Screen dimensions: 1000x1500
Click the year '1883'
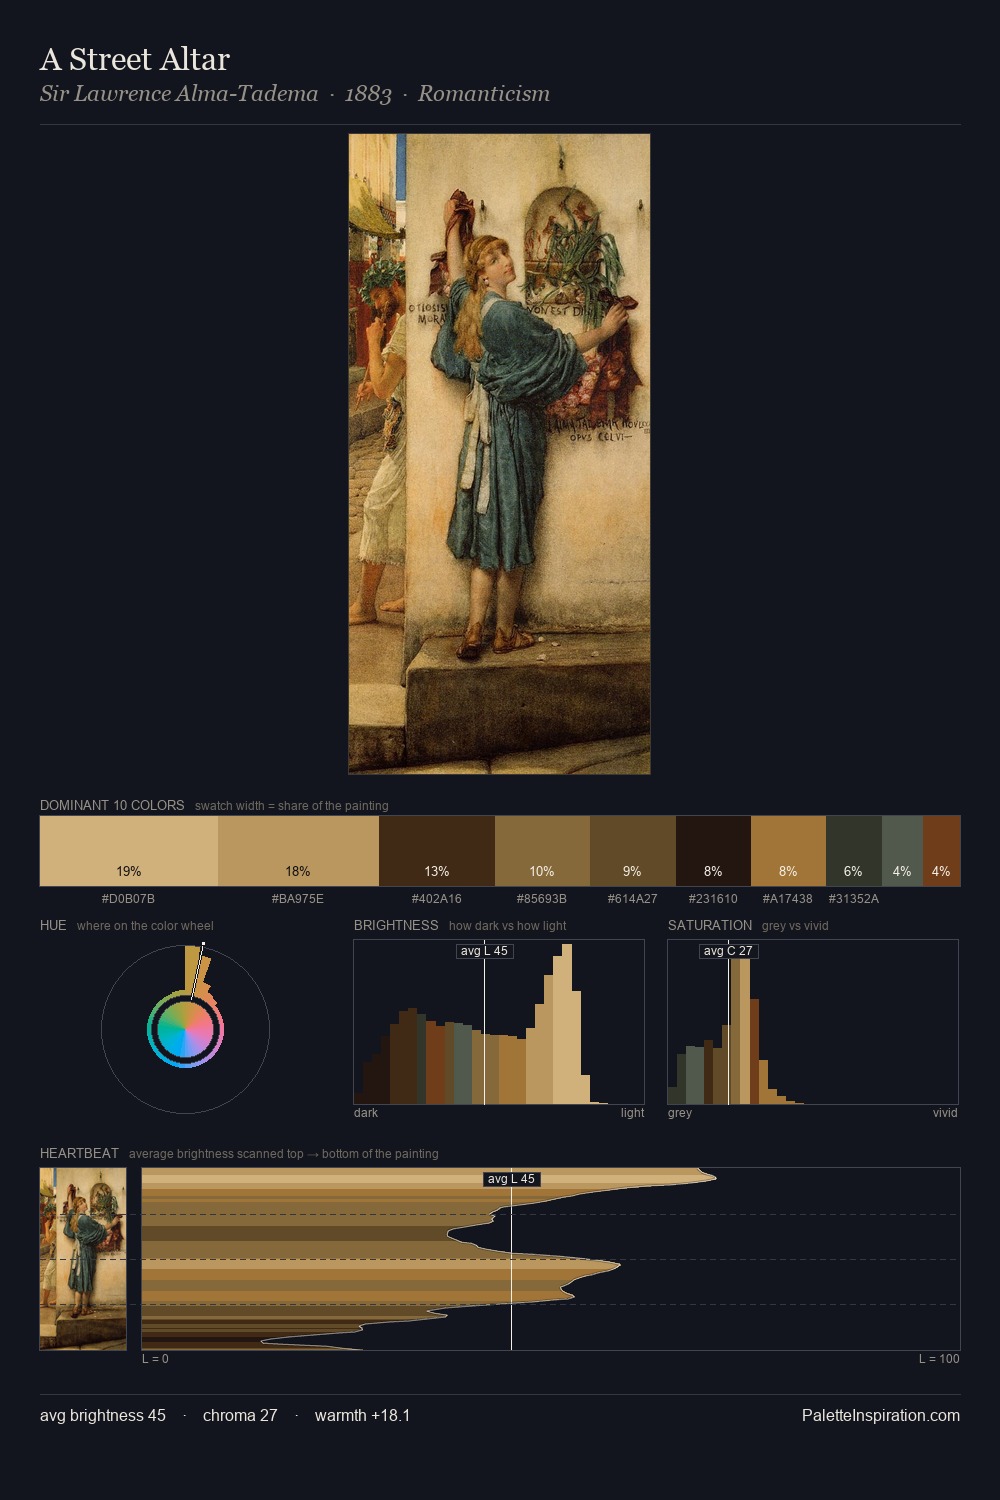point(368,94)
